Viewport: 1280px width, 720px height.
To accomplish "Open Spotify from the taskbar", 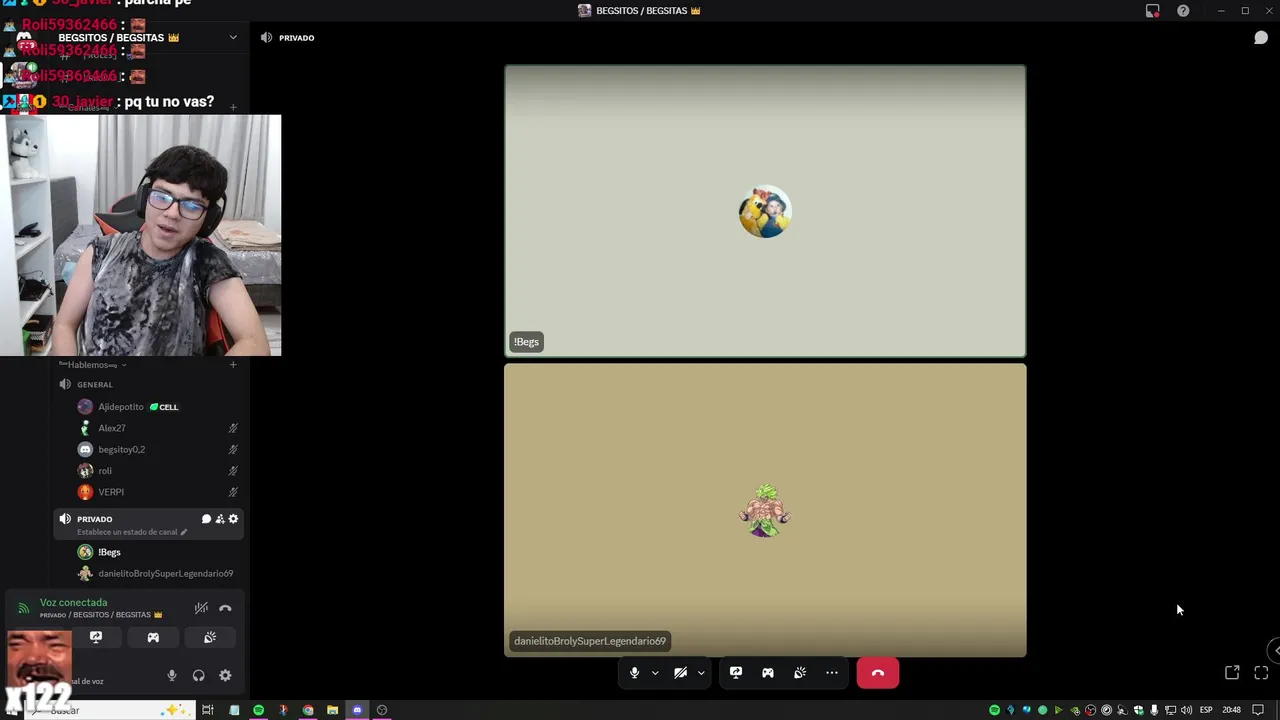I will (259, 710).
